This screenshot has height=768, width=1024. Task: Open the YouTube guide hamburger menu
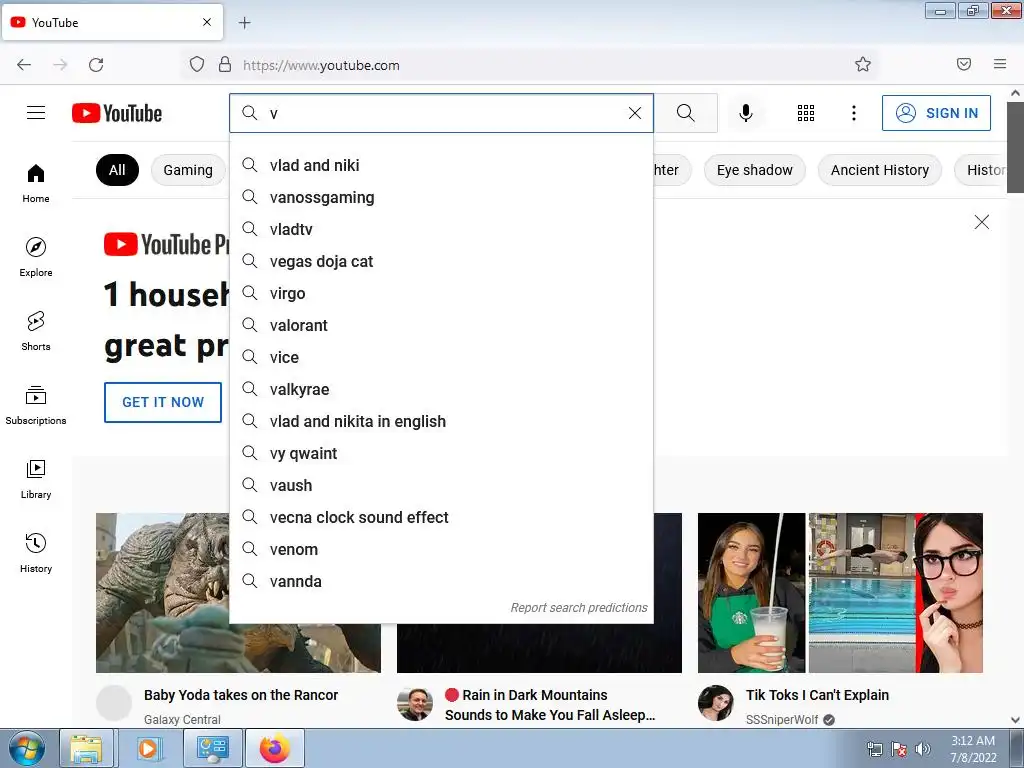[36, 113]
